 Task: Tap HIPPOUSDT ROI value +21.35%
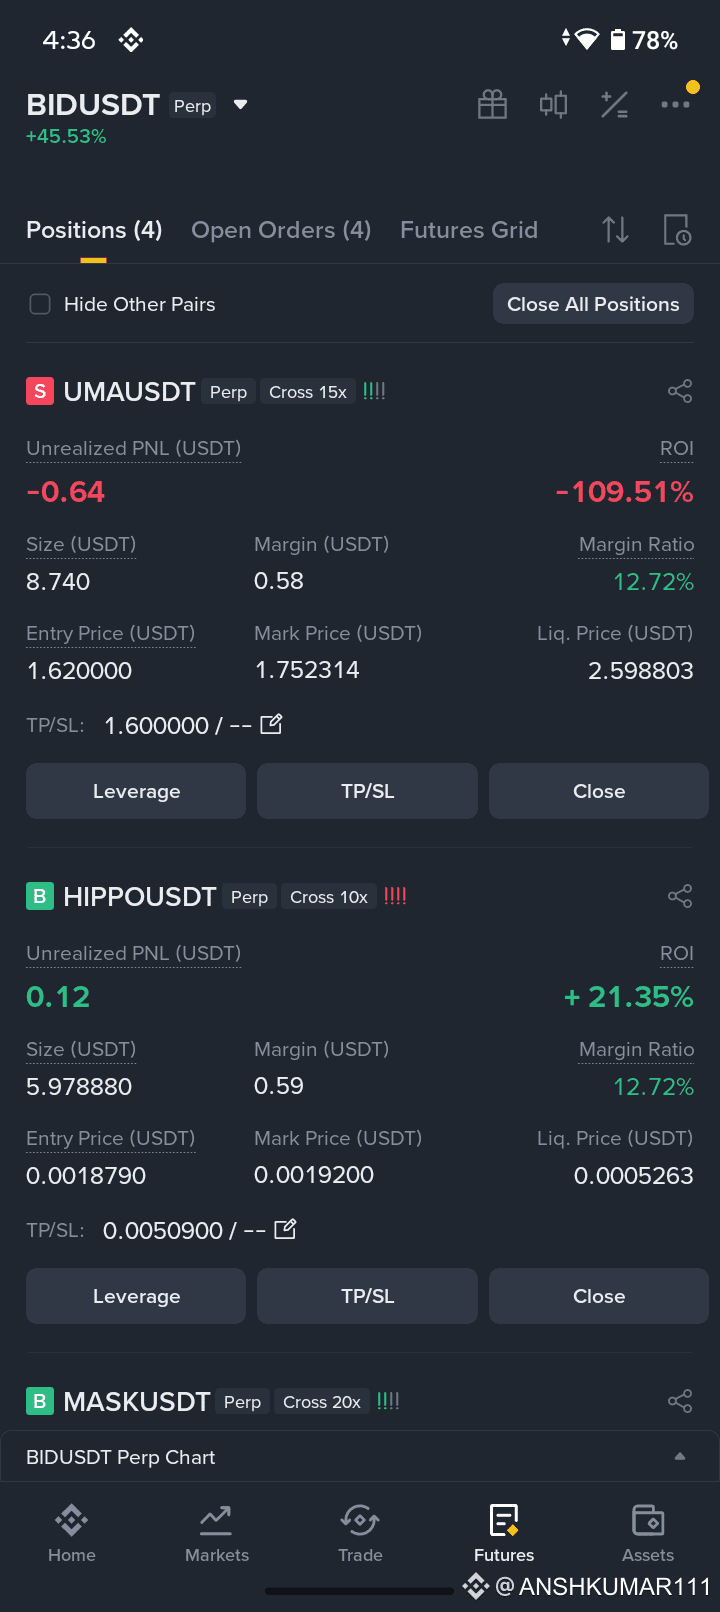point(629,997)
